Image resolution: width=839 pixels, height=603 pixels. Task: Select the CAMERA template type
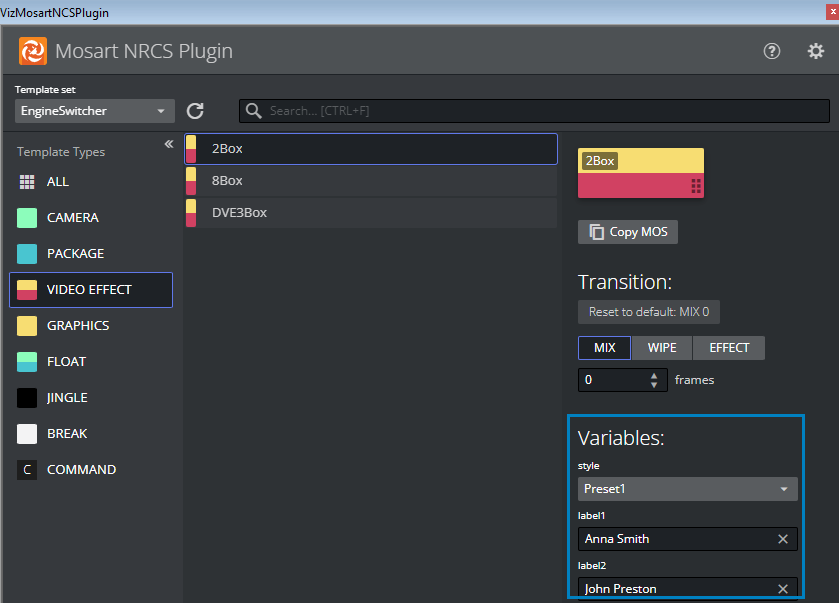(x=72, y=218)
